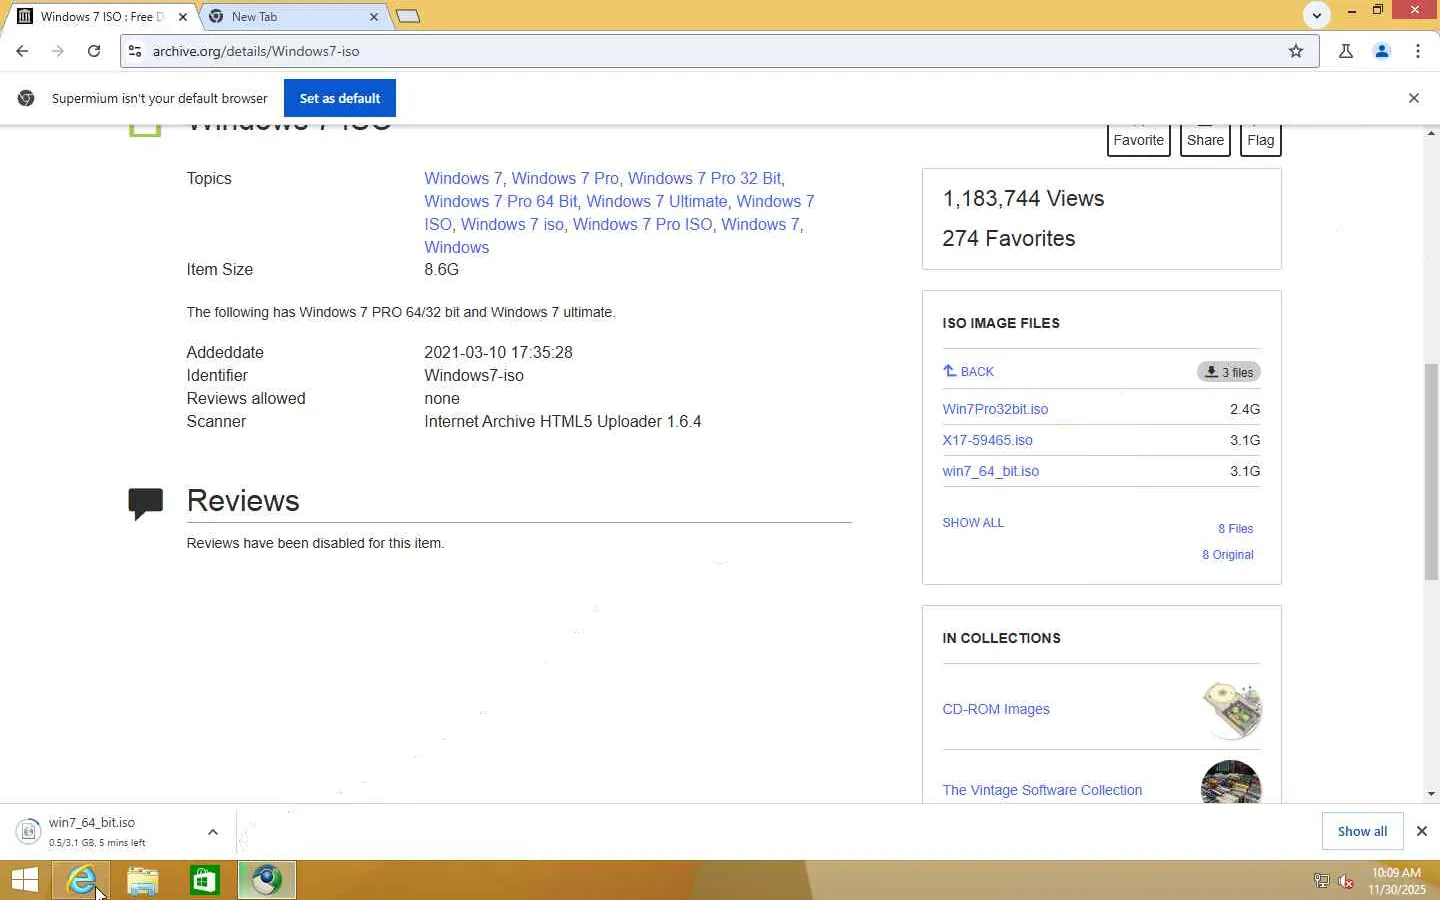Open the Chrome Labs flask icon

click(x=1346, y=51)
